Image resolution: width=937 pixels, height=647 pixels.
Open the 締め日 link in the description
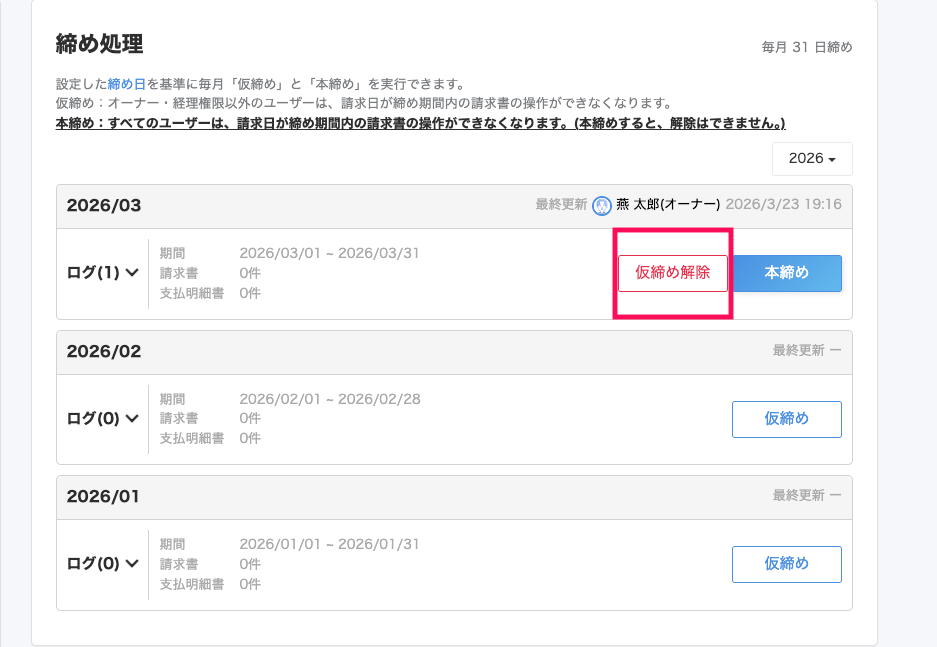(x=127, y=84)
